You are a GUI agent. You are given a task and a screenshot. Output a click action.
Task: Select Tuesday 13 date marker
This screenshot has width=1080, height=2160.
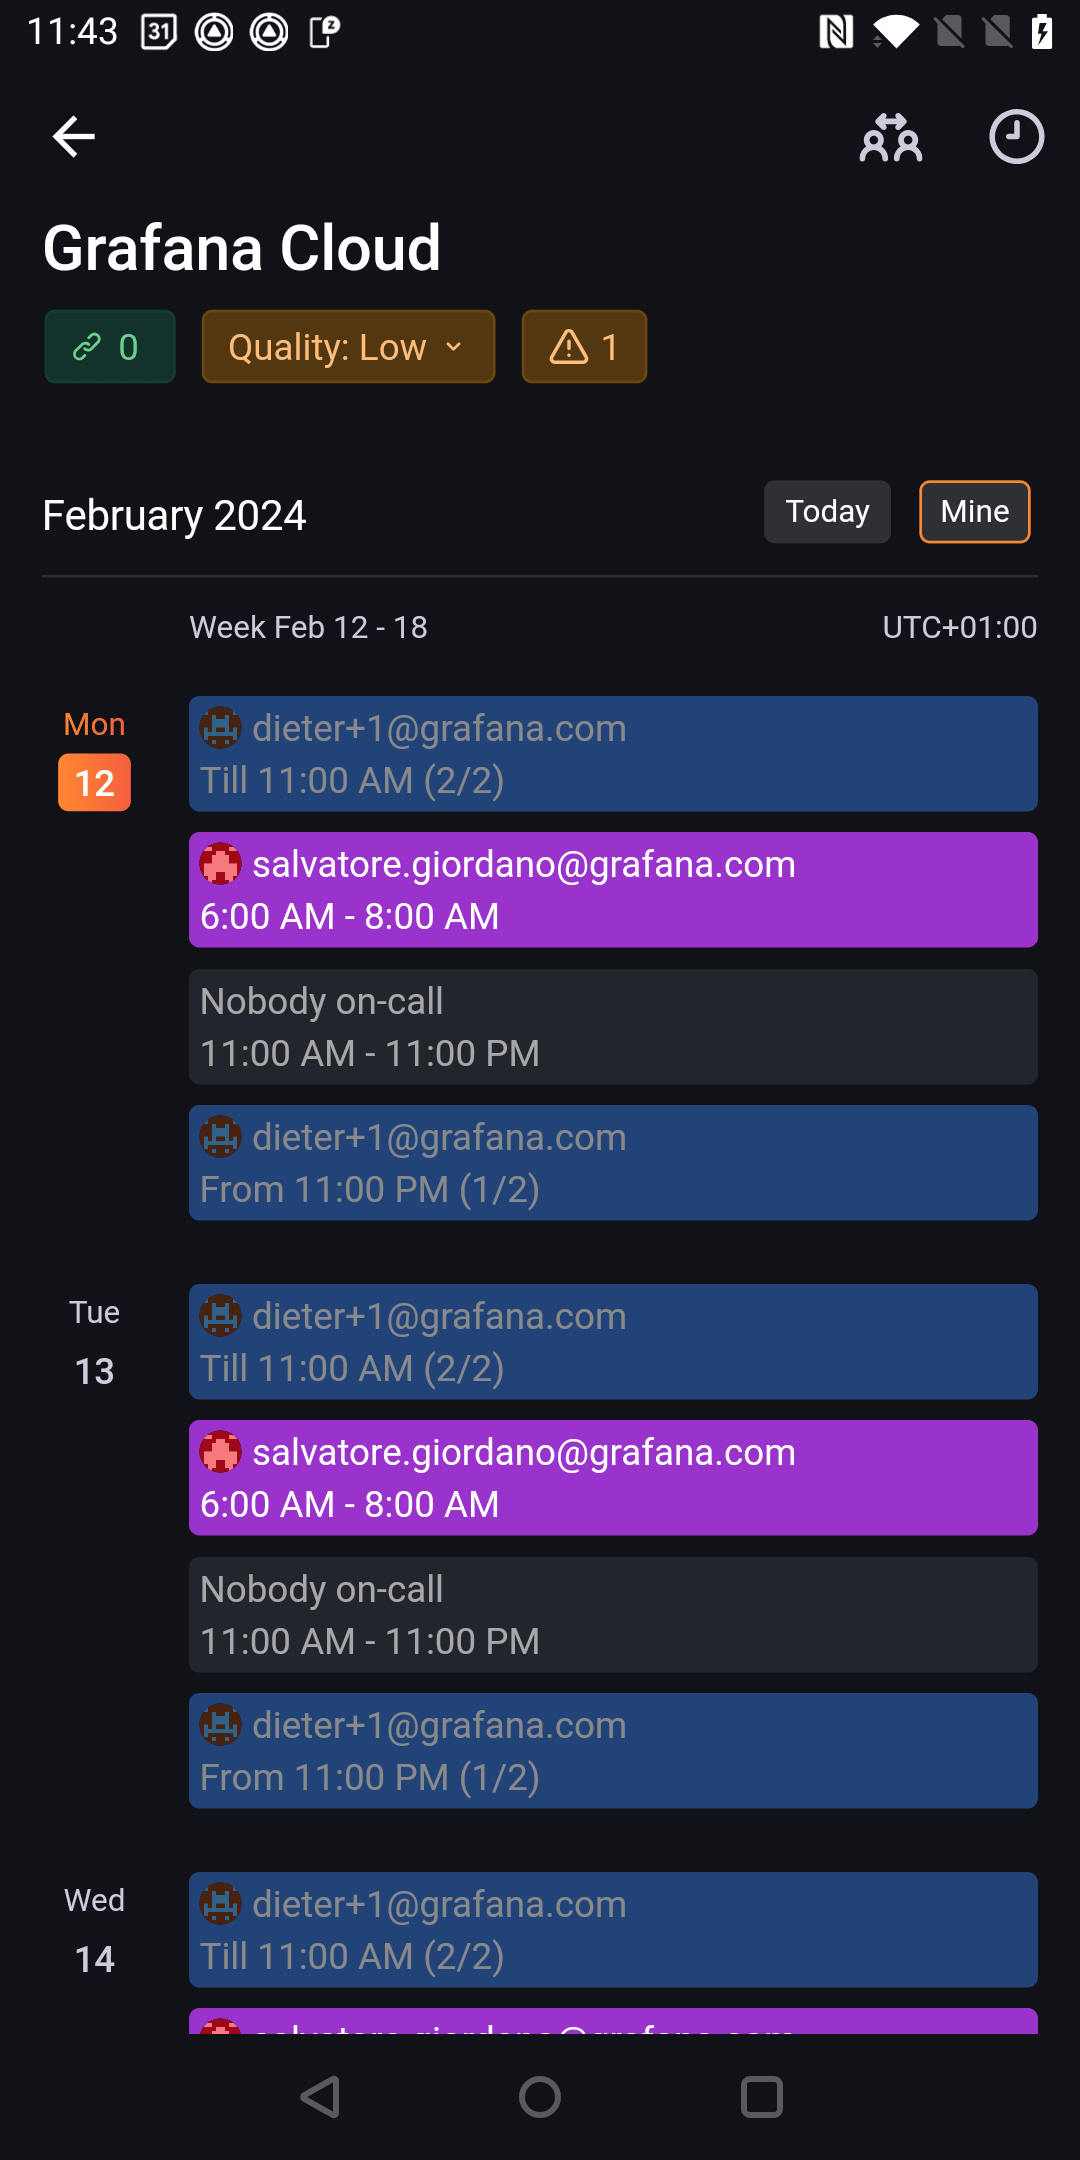click(94, 1370)
